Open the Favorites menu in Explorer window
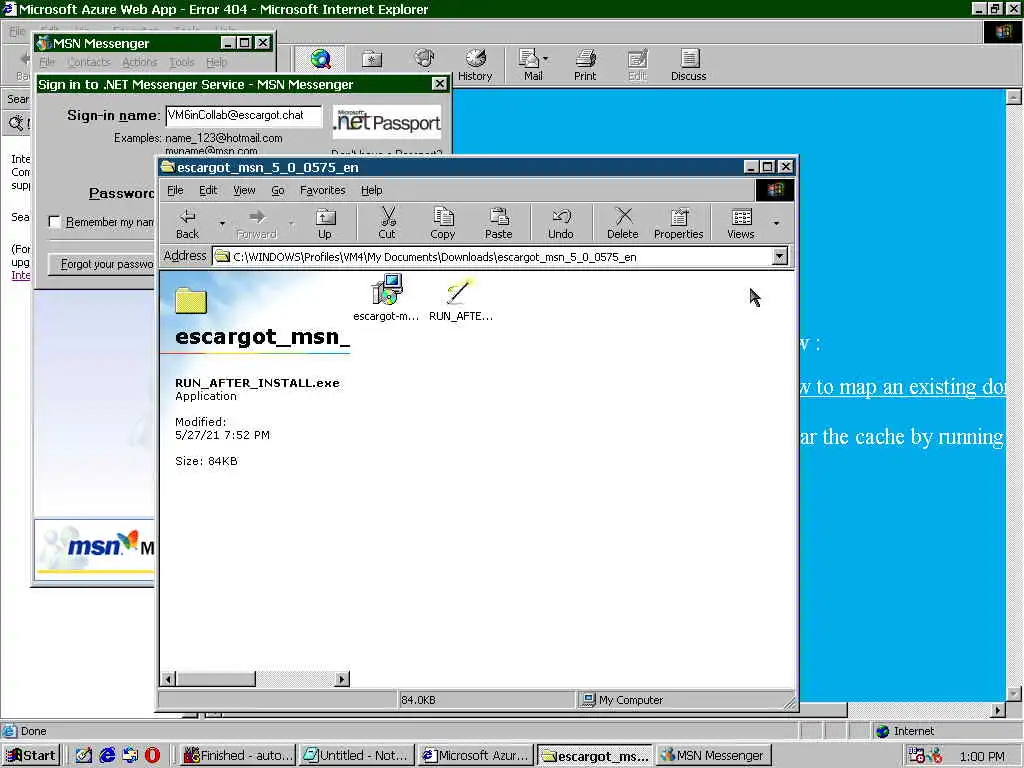1024x768 pixels. (x=323, y=190)
